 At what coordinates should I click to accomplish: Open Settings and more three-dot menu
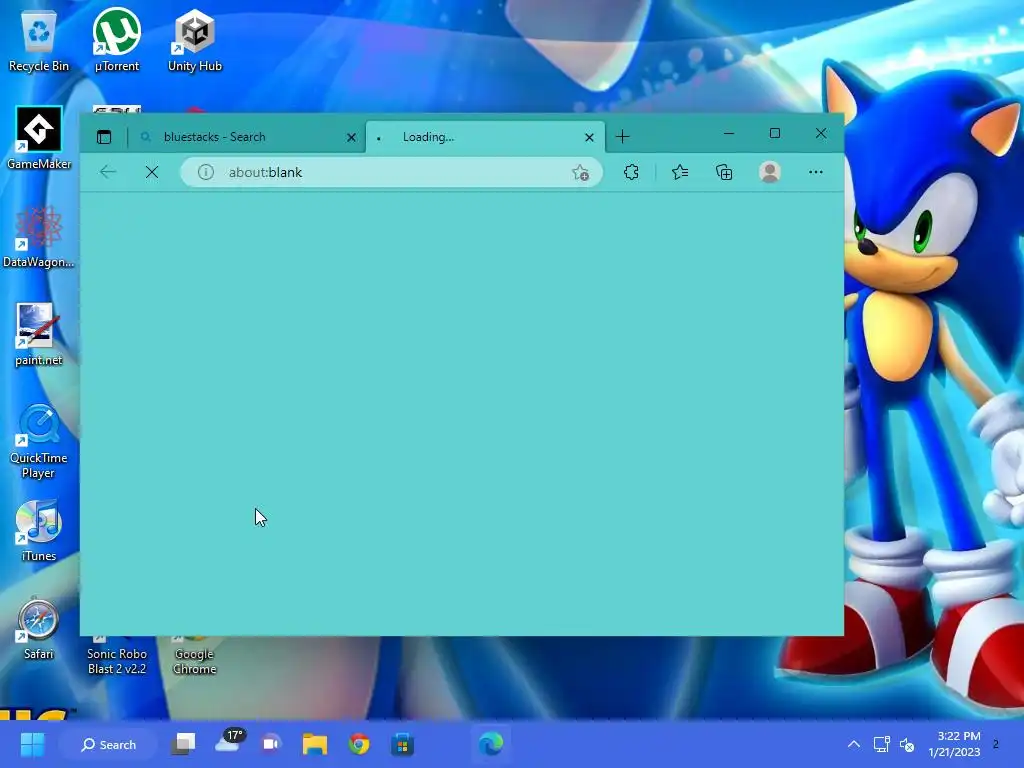click(x=816, y=172)
